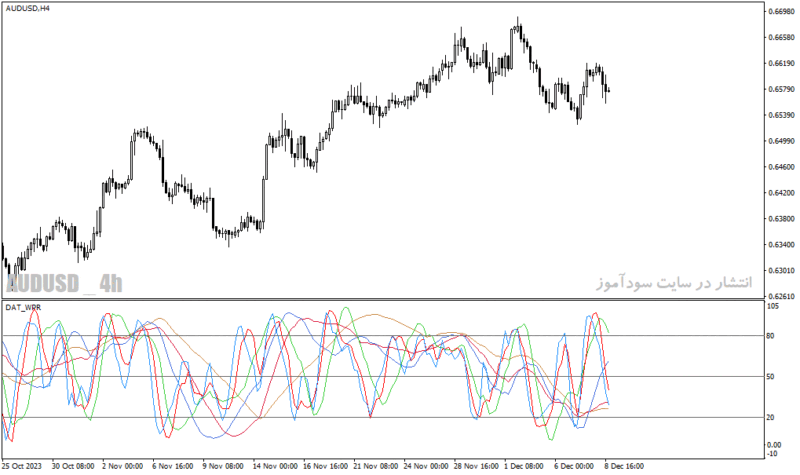Click the 2 Nov 00:00 time label
This screenshot has height=475, width=800.
[122, 466]
